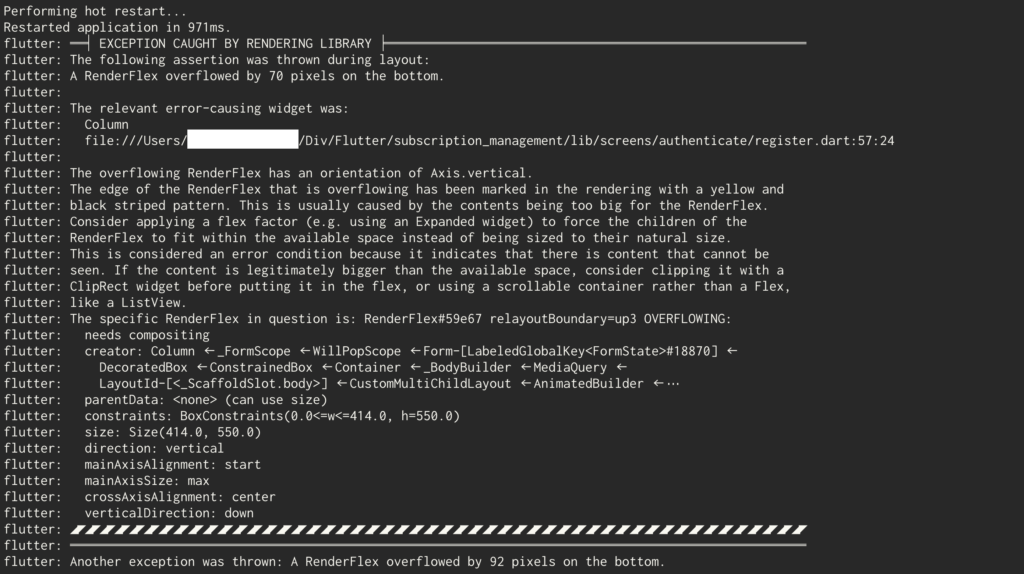Click the 'Restarted application in 971ms' line

(x=112, y=27)
